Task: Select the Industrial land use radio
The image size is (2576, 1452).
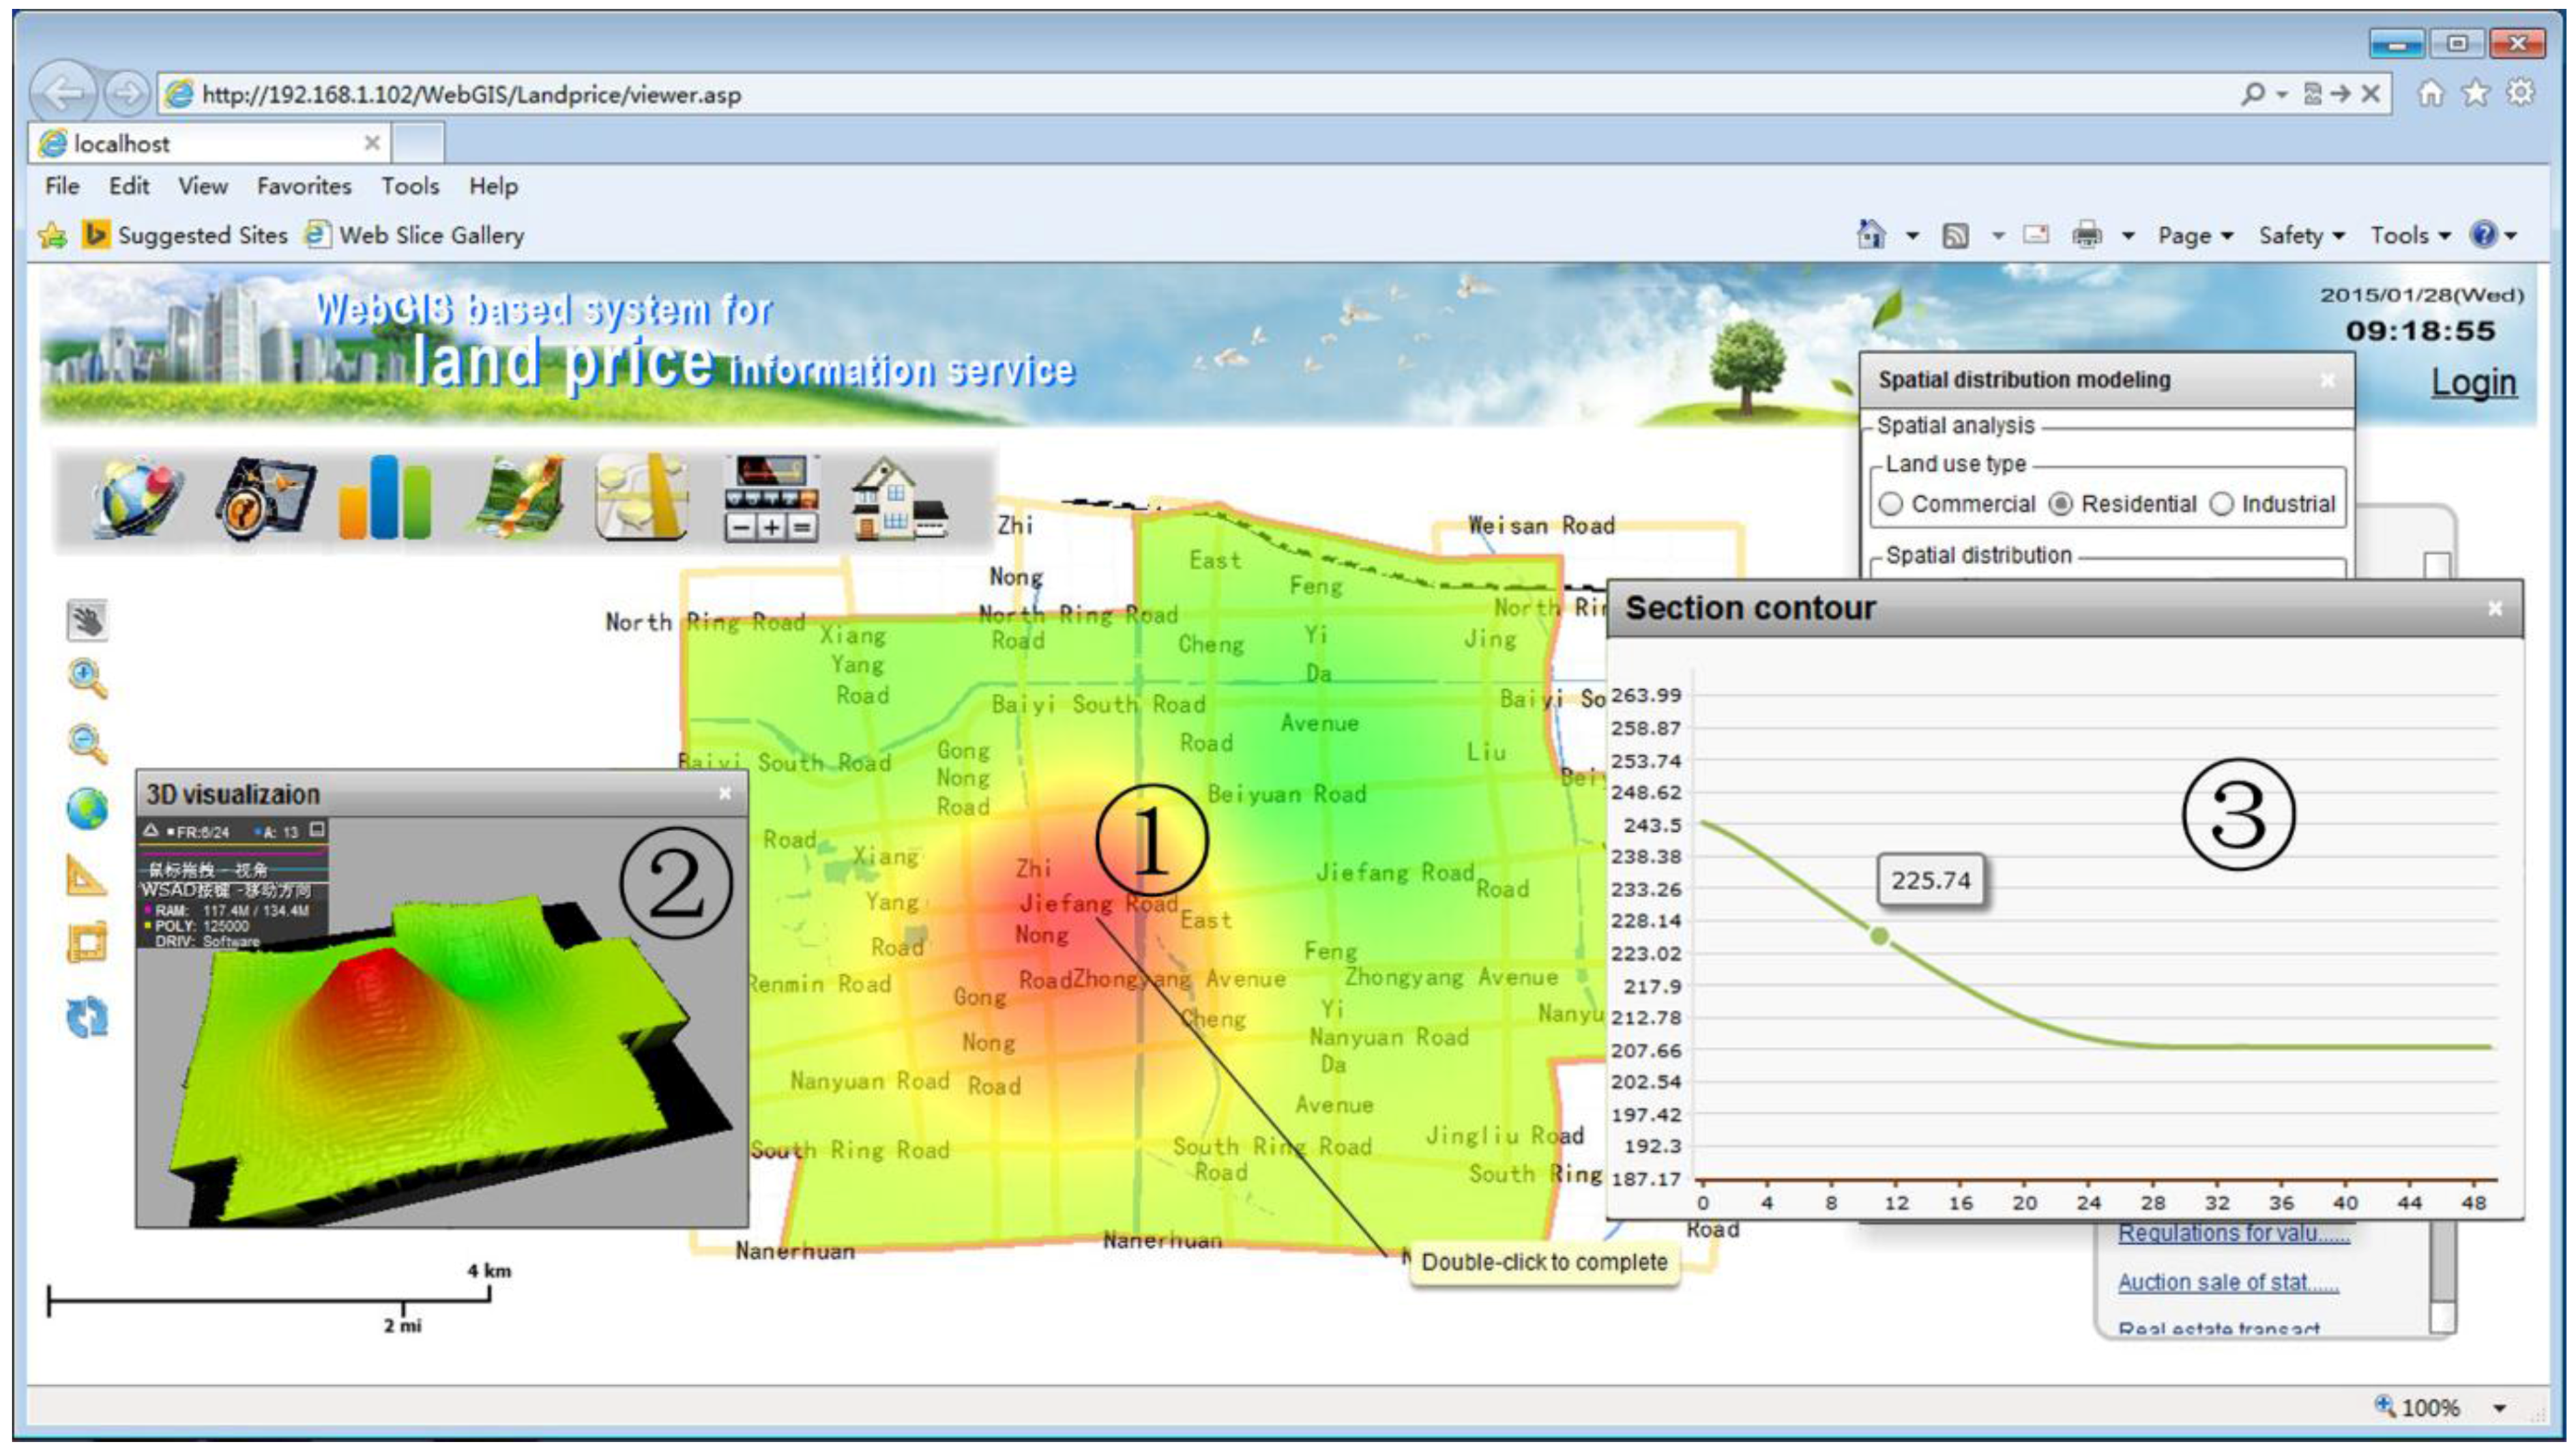Action: tap(2221, 504)
